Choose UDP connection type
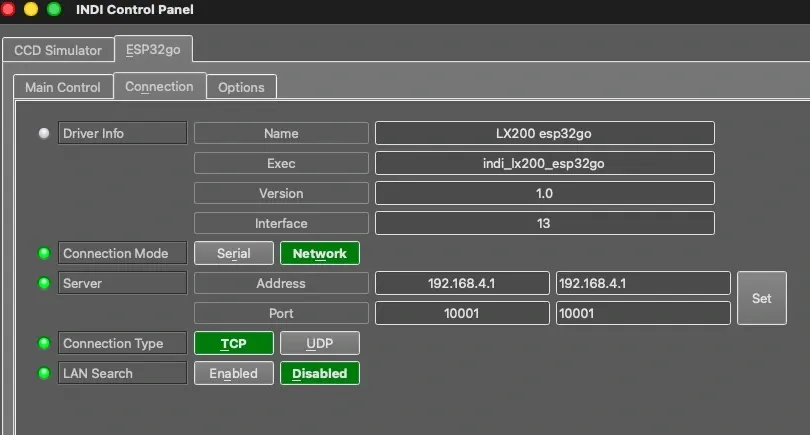Image resolution: width=810 pixels, height=435 pixels. pos(320,343)
